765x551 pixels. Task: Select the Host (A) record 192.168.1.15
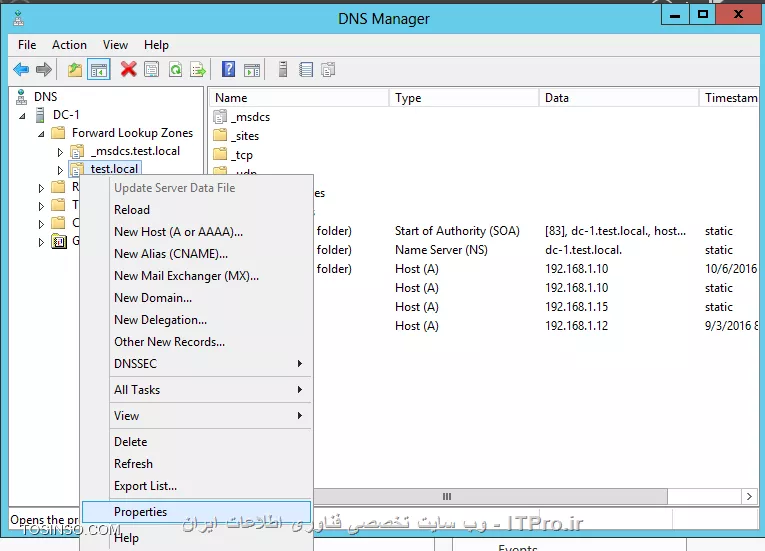coord(536,307)
